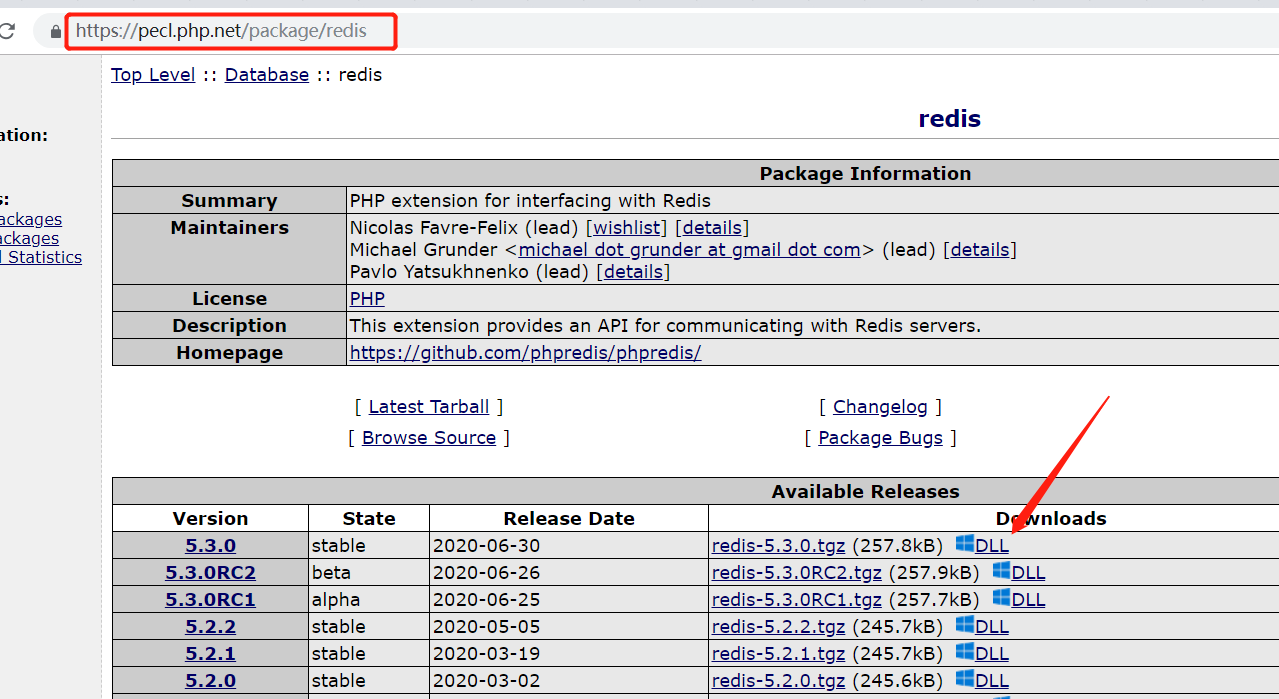
Task: Click the Windows icon in the redis-5.2.2 row
Action: coord(964,624)
